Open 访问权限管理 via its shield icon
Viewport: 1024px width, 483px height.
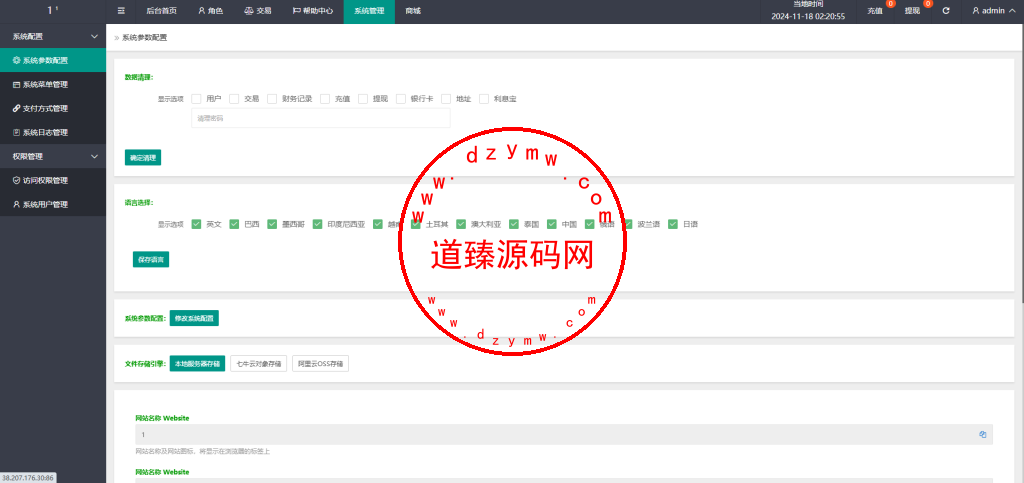point(16,181)
